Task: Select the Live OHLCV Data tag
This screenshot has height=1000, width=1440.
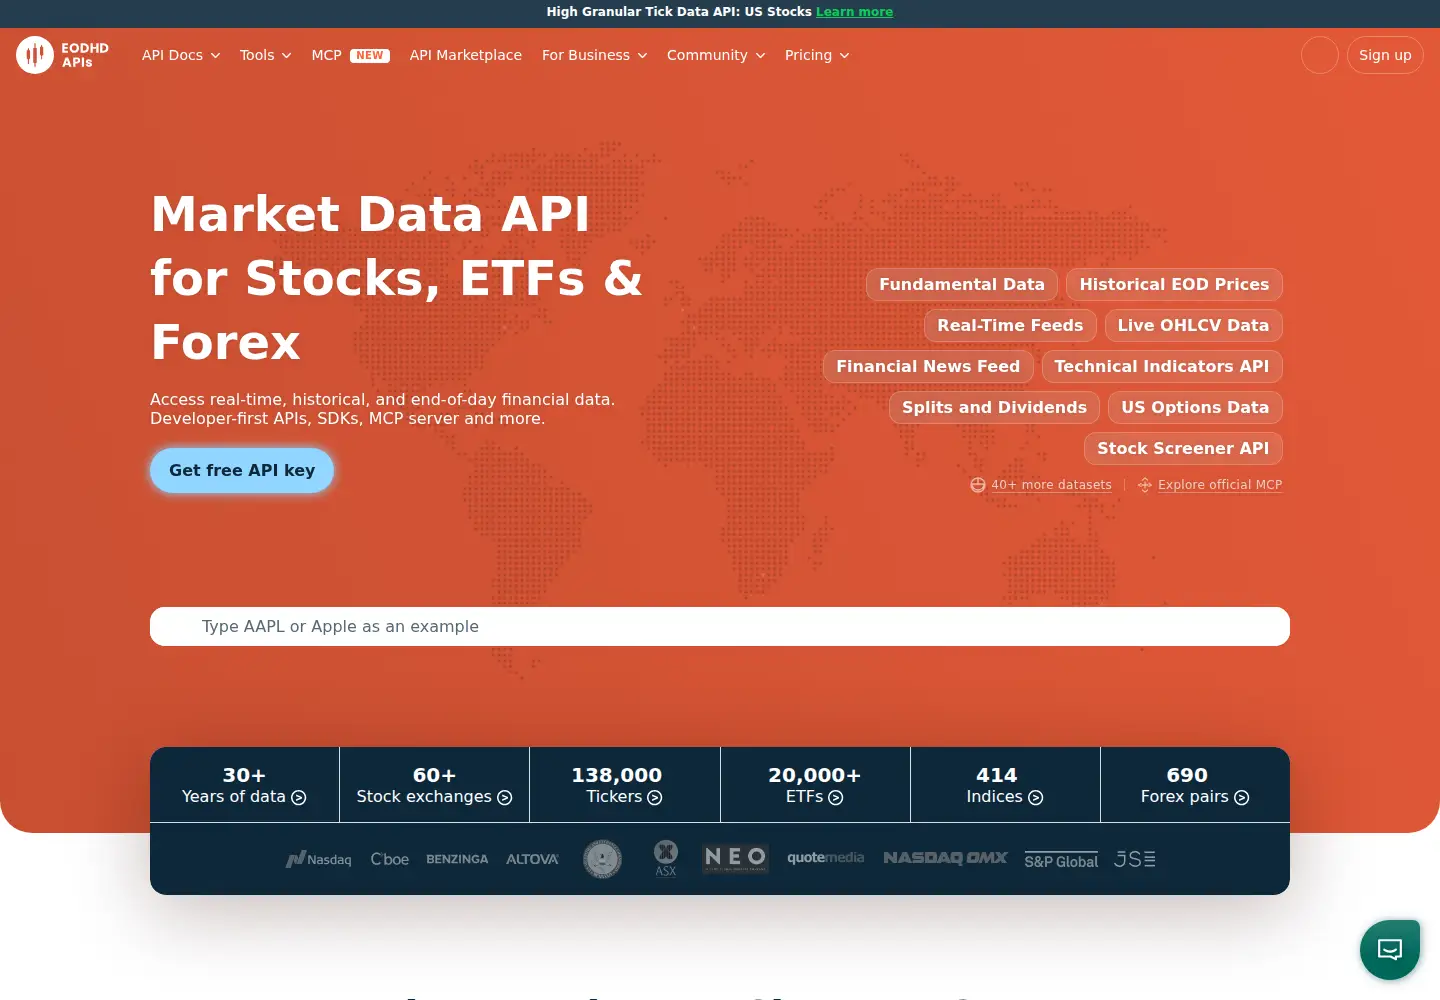Action: pos(1193,325)
